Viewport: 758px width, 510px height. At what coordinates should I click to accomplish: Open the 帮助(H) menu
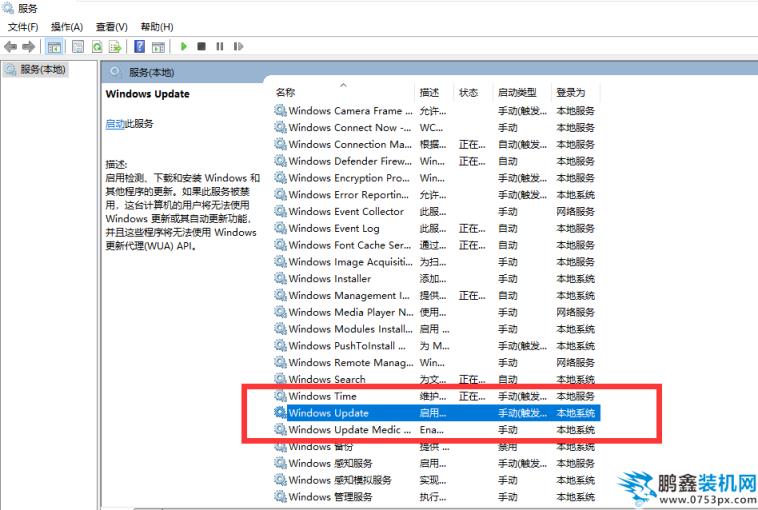coord(157,27)
